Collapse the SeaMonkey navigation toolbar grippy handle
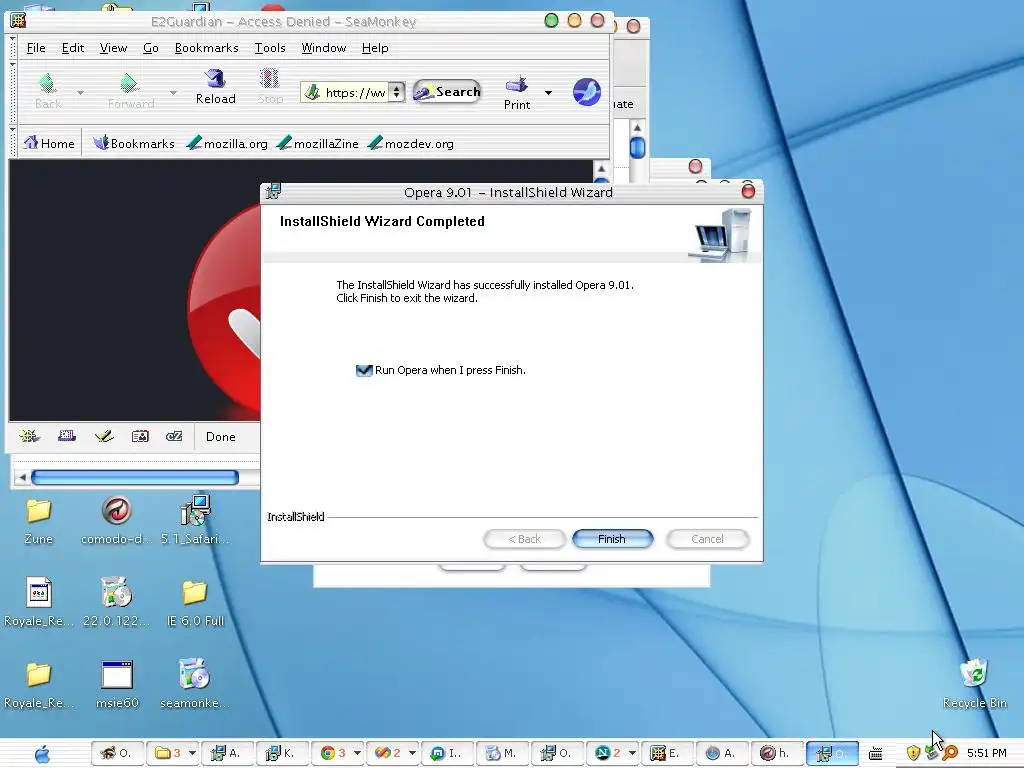Image resolution: width=1024 pixels, height=768 pixels. point(12,93)
